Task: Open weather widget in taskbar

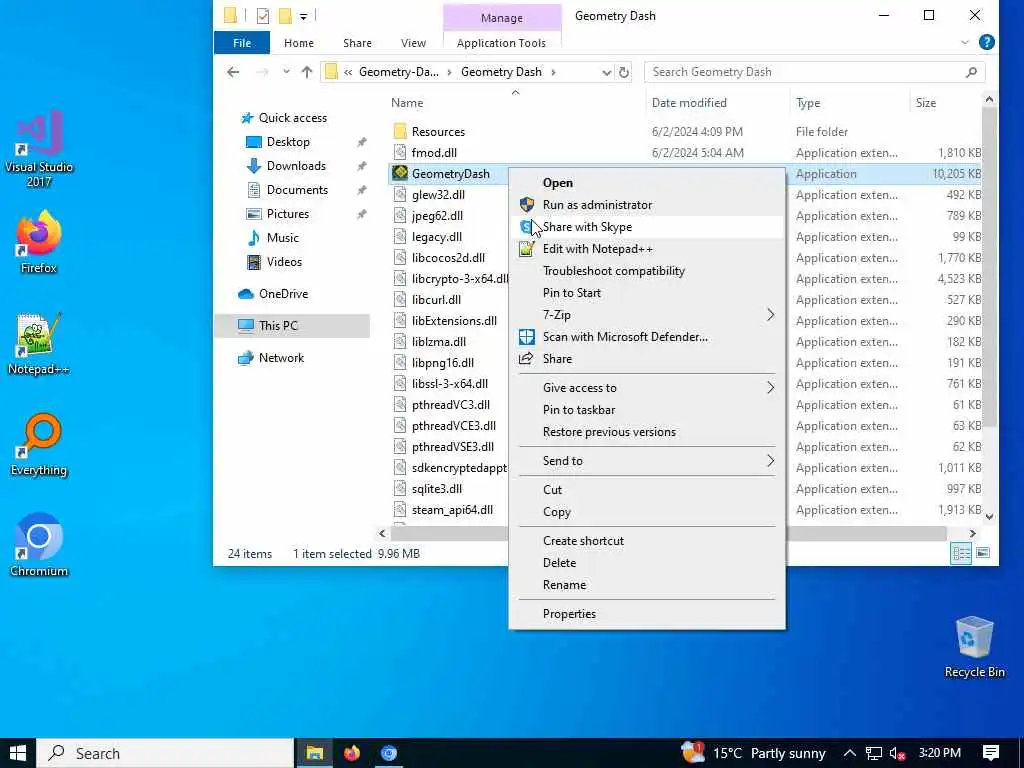Action: click(x=754, y=753)
